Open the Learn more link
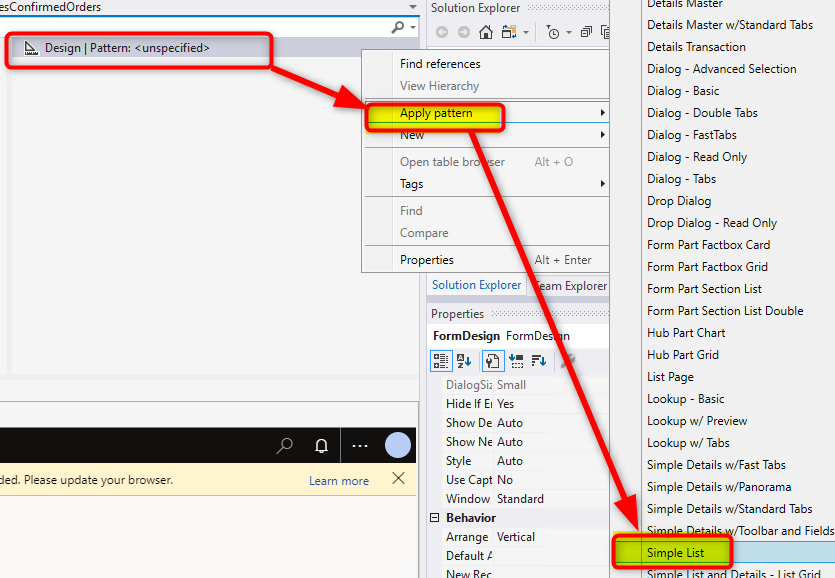Image resolution: width=835 pixels, height=578 pixels. tap(338, 481)
